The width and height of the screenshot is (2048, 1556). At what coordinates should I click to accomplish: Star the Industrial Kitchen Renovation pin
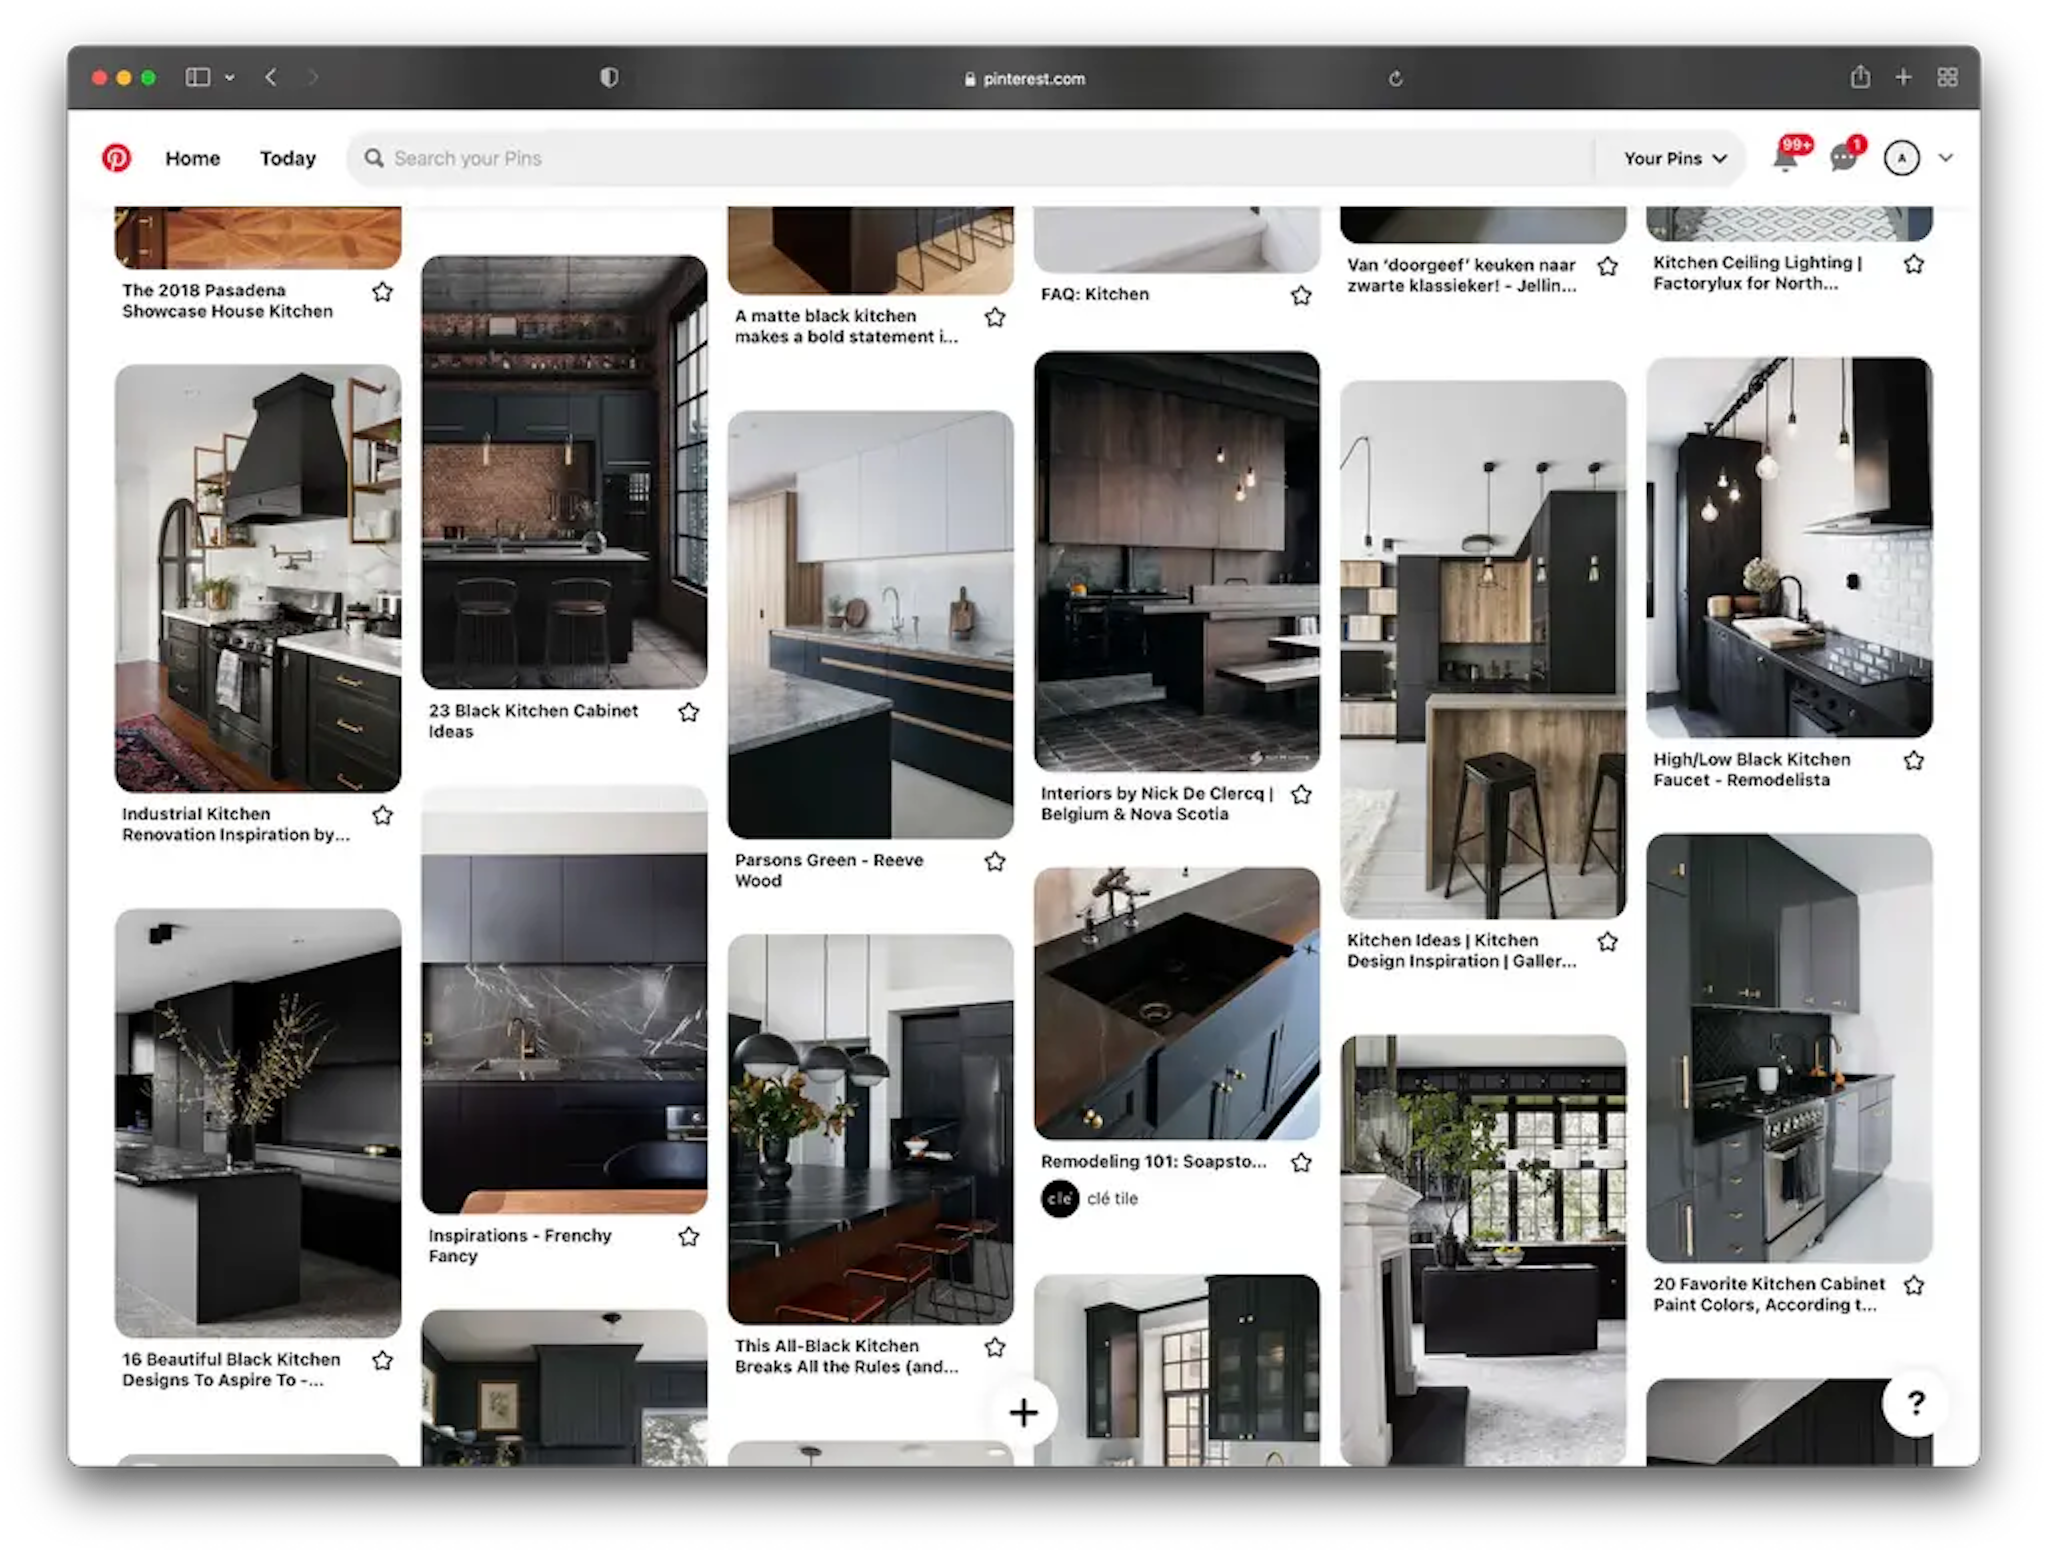(x=383, y=816)
